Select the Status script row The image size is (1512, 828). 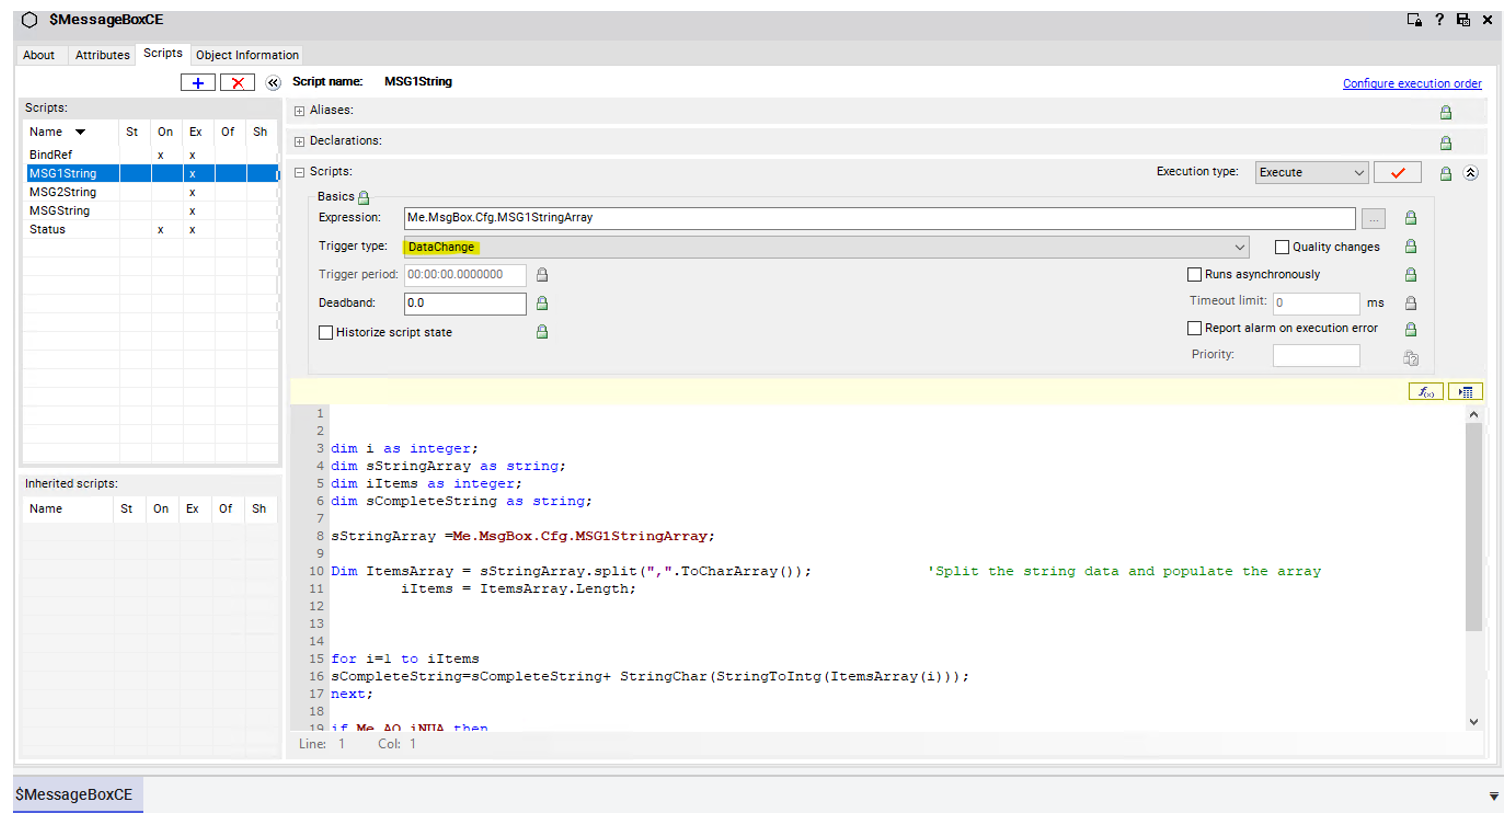[151, 229]
